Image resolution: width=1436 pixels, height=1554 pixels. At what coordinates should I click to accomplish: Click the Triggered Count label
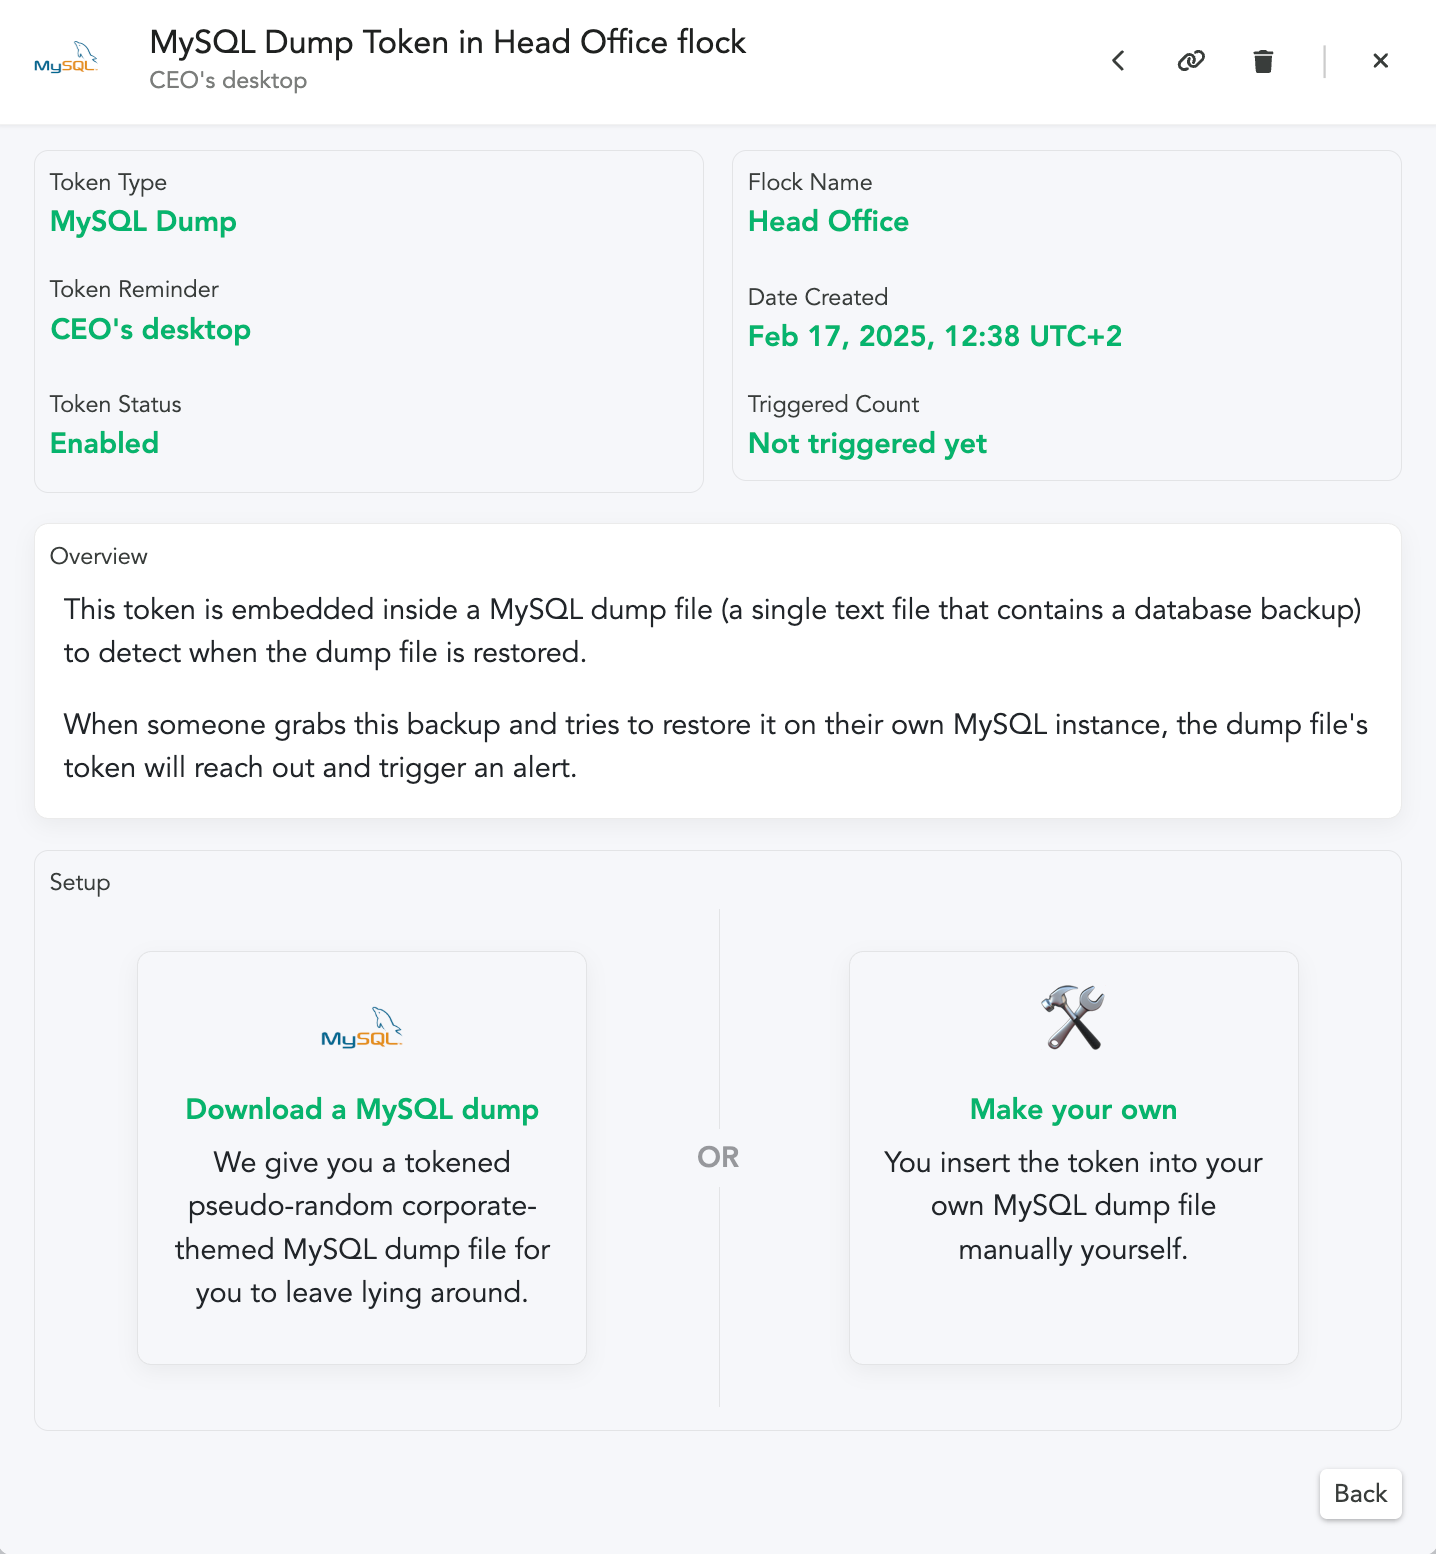click(x=833, y=404)
